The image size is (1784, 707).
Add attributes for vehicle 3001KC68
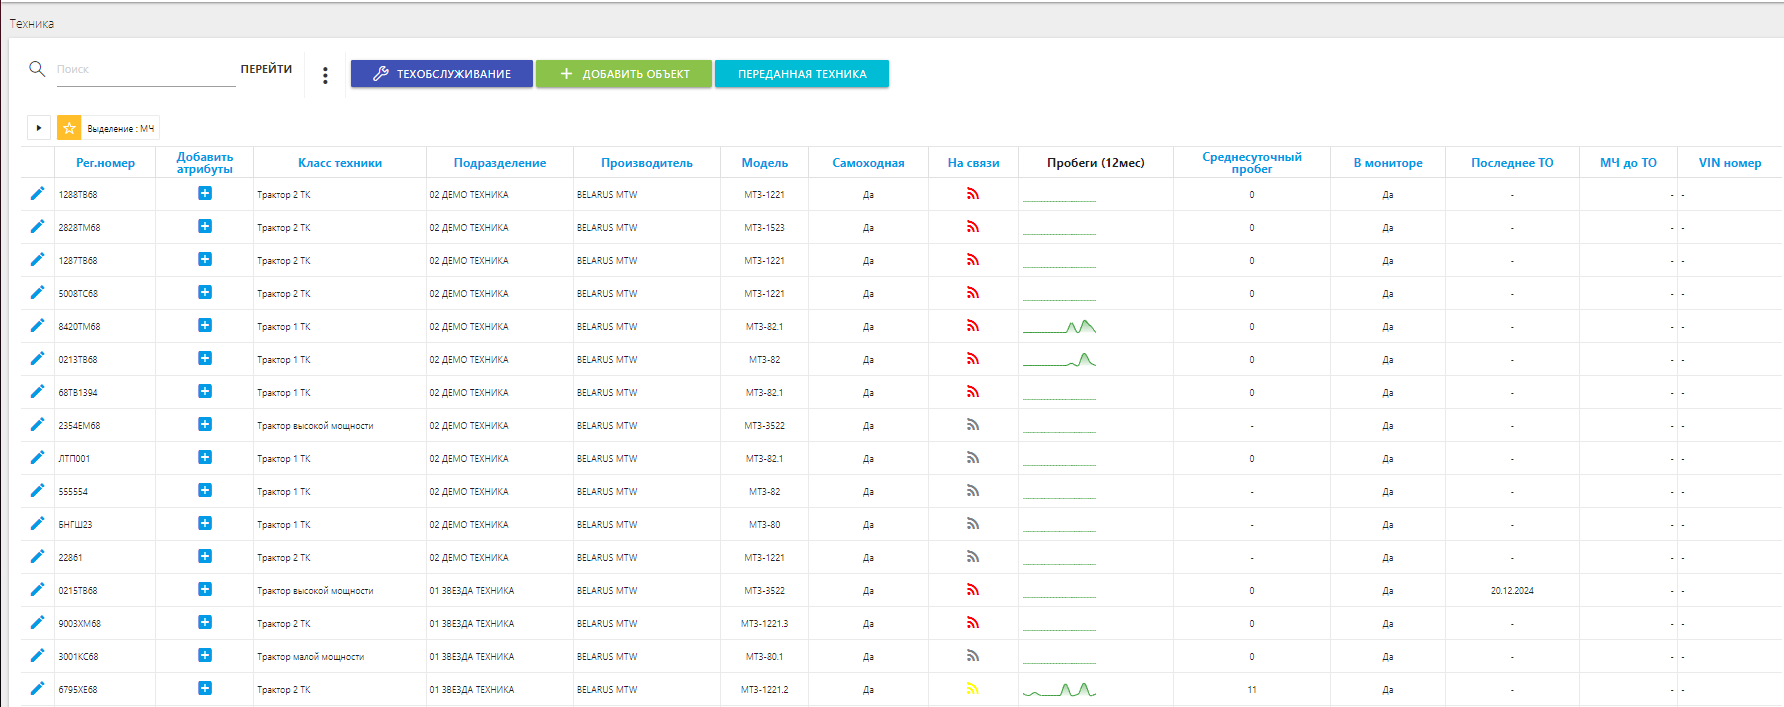[205, 656]
